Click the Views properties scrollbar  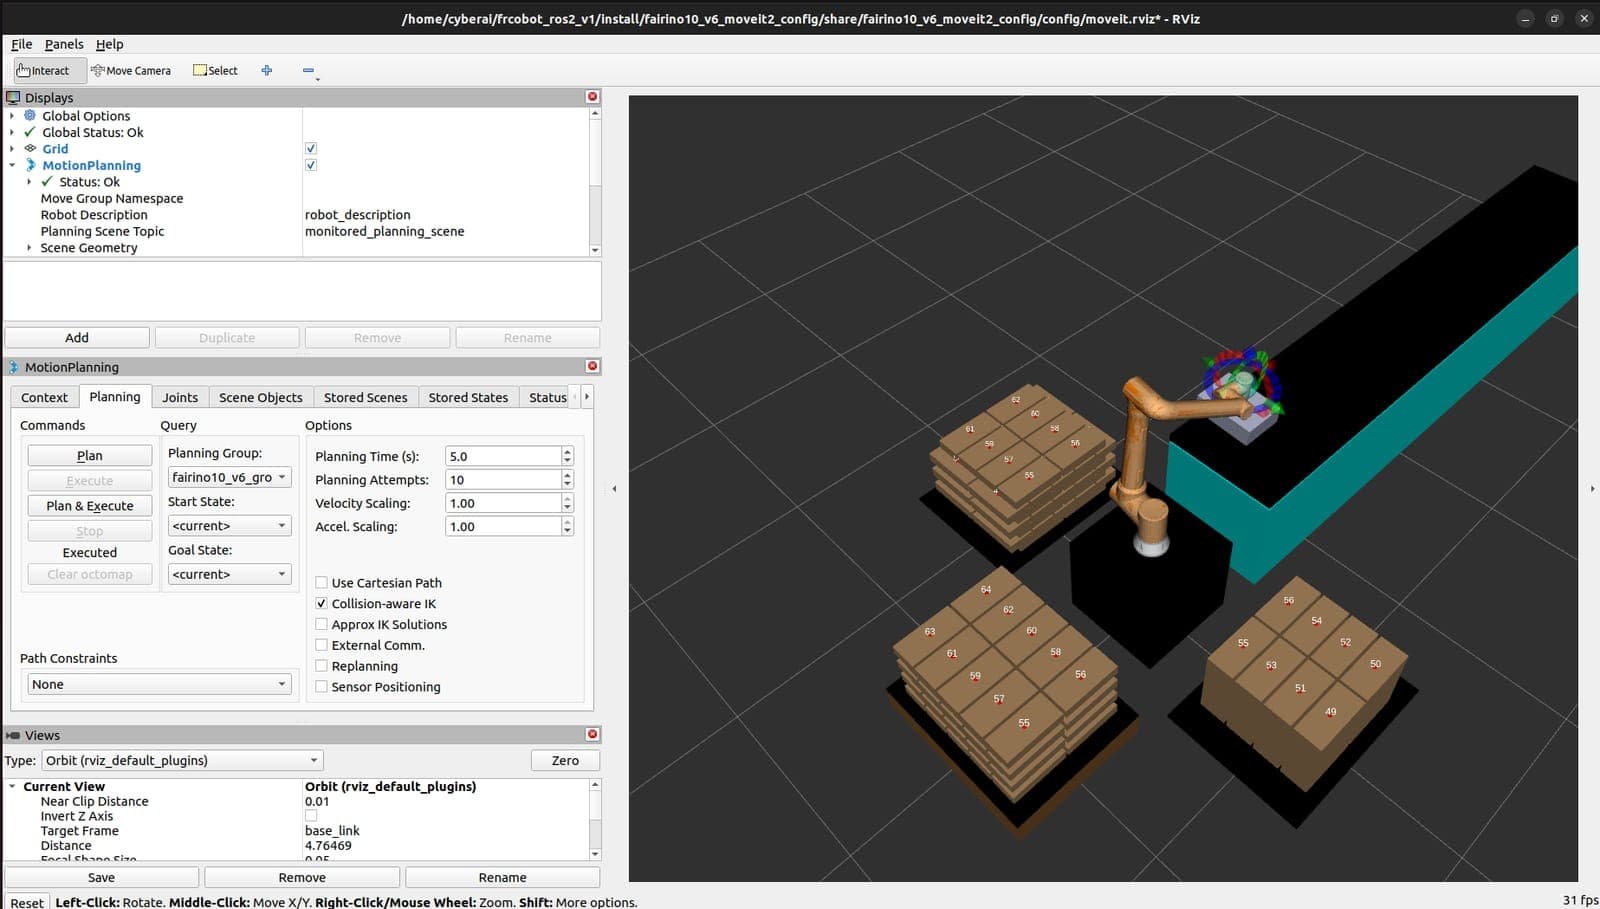point(595,819)
